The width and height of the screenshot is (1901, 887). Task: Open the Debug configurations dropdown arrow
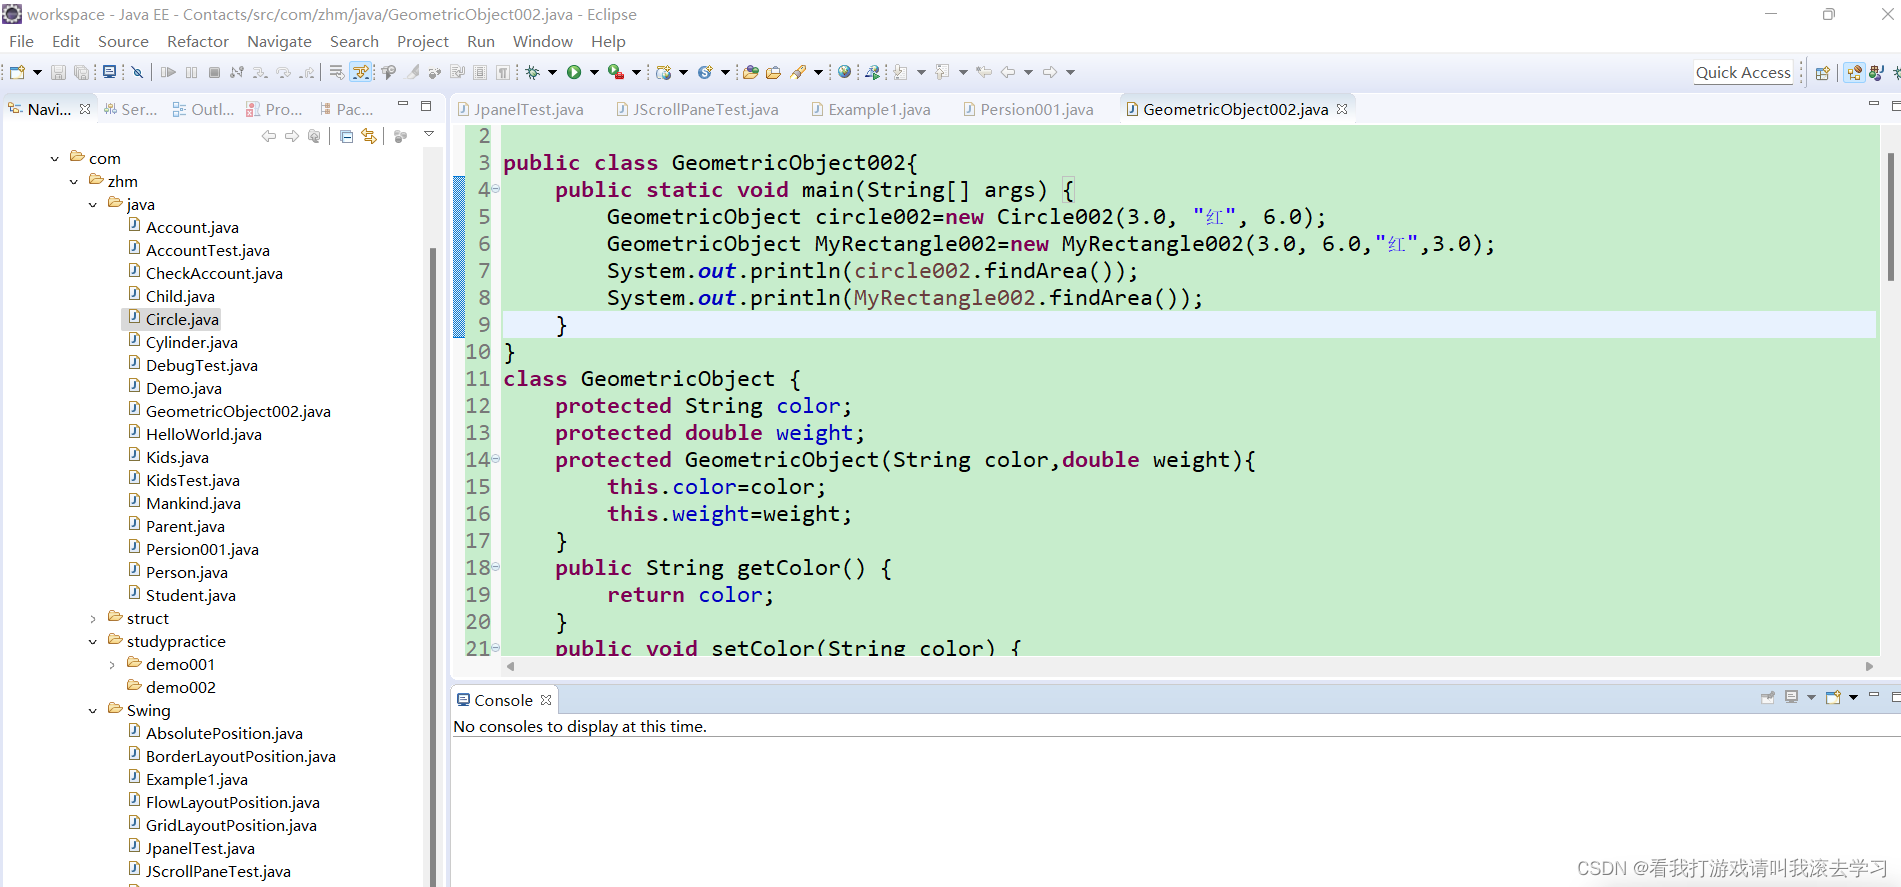[x=552, y=72]
